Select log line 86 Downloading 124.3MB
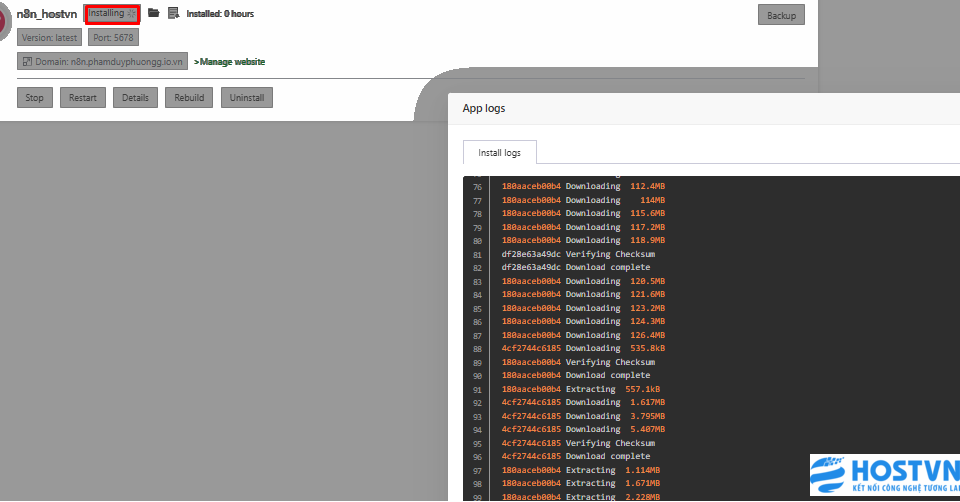The image size is (960, 502). coord(583,321)
